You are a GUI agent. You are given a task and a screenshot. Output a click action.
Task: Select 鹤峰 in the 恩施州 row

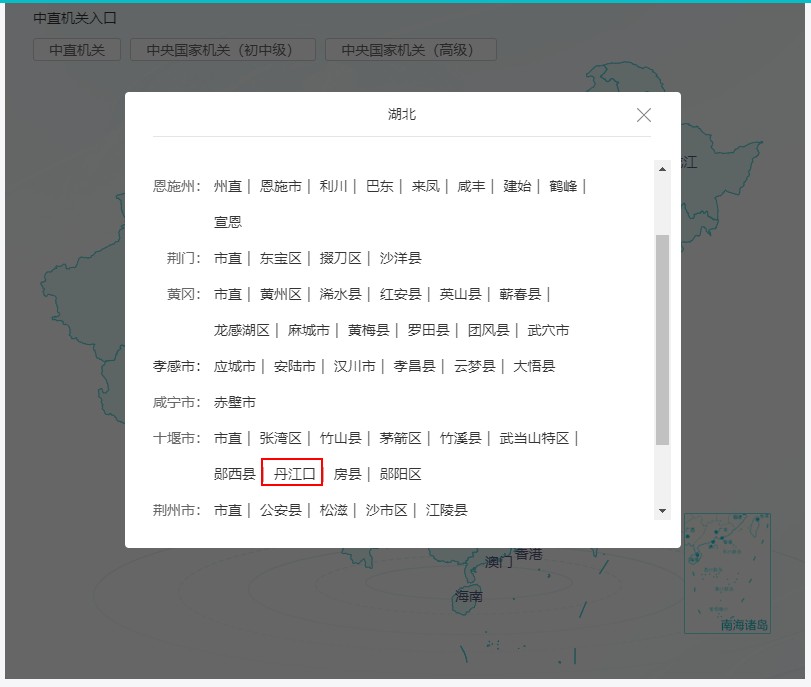(x=563, y=186)
